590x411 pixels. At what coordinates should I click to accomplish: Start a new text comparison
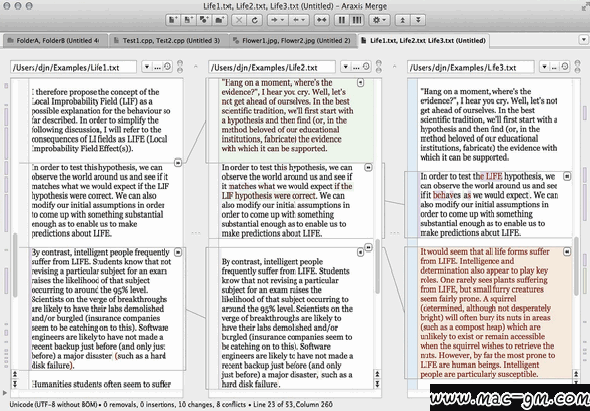173,20
